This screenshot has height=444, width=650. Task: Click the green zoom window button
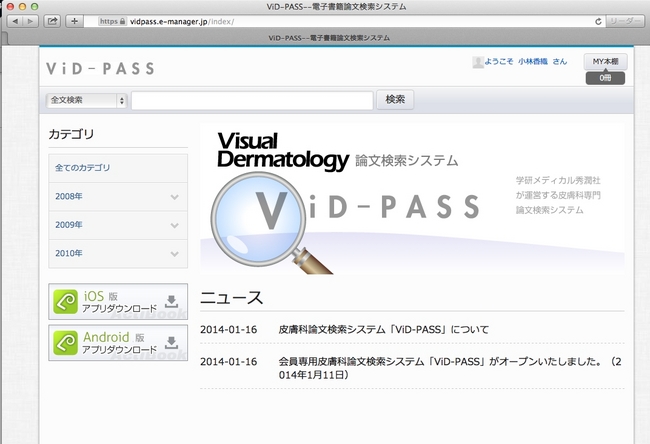click(x=34, y=7)
